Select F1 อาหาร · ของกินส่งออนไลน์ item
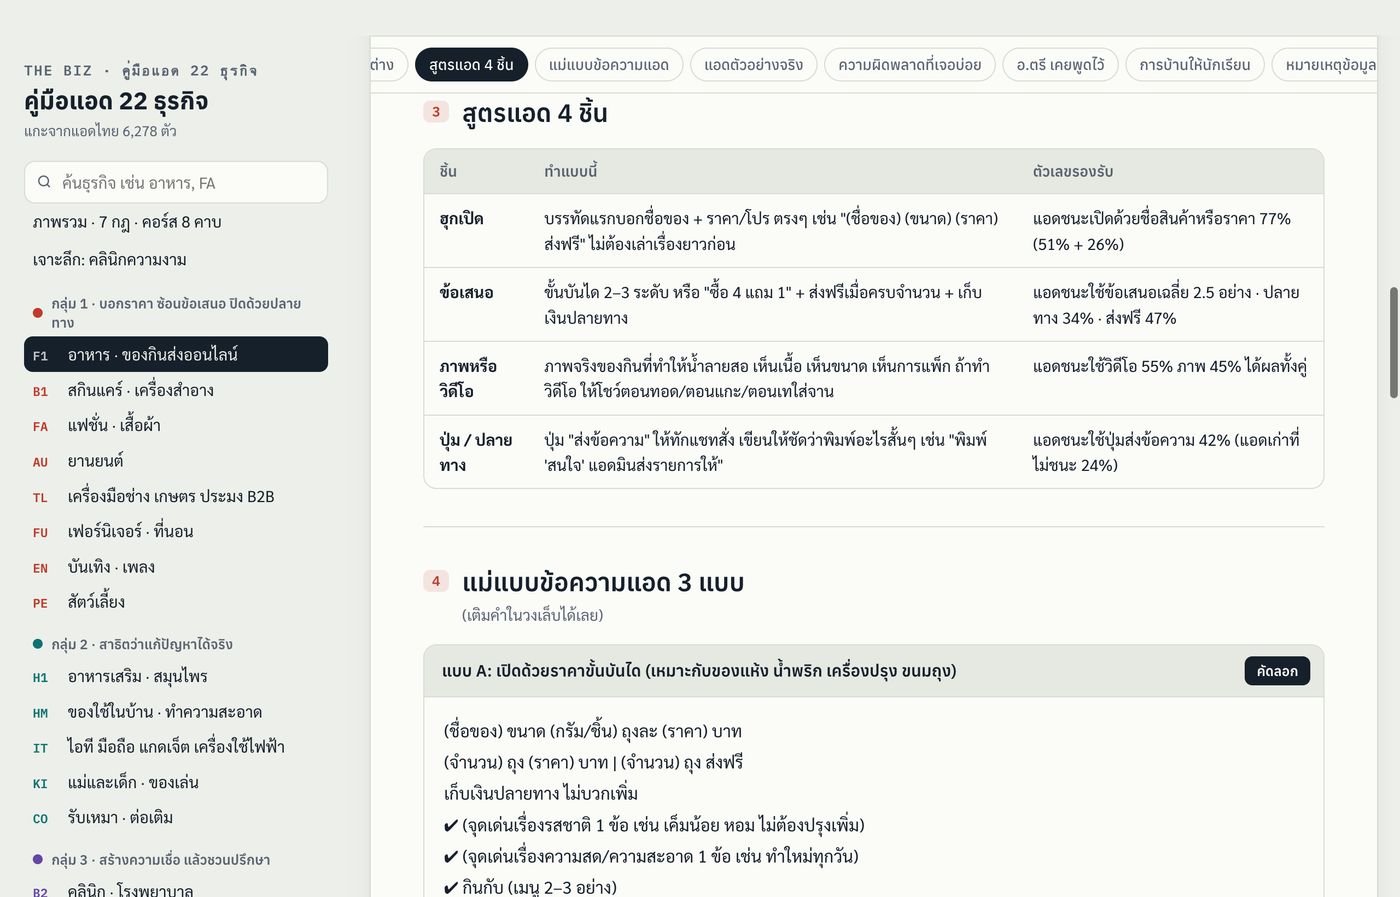 176,355
